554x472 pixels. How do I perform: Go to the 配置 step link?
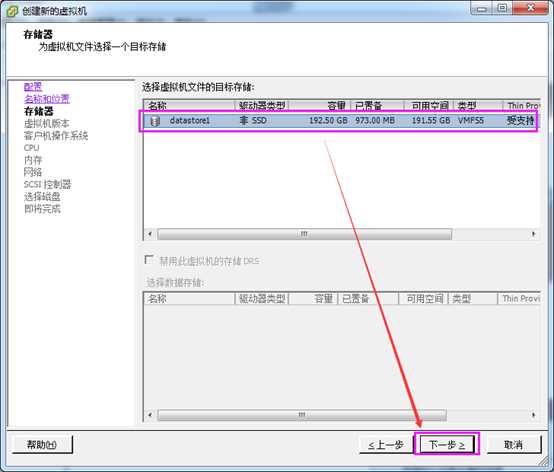point(33,87)
